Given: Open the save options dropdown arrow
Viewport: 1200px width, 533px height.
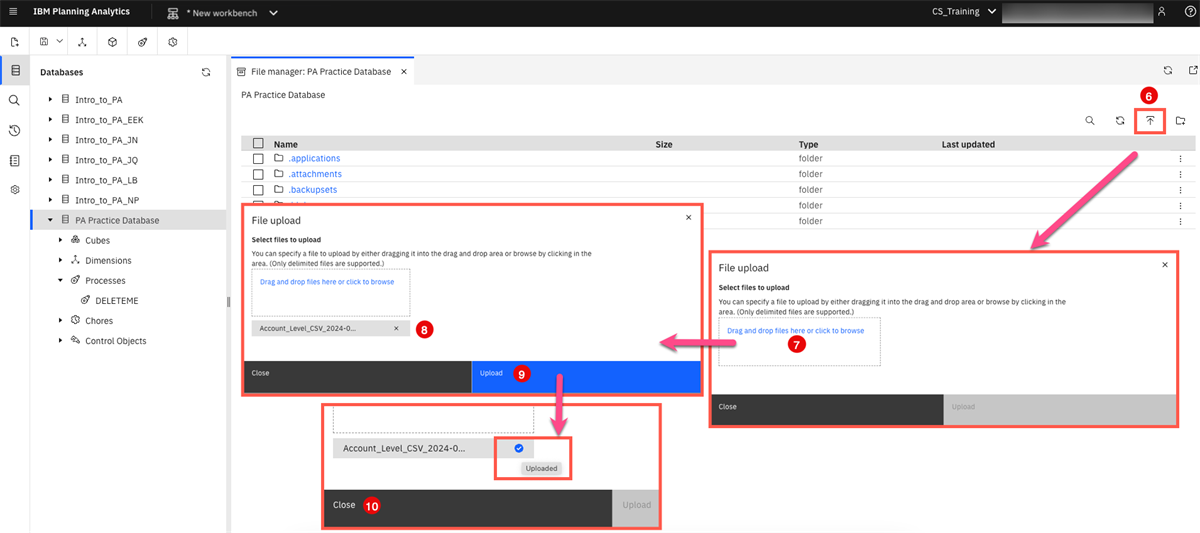Looking at the screenshot, I should pos(60,42).
